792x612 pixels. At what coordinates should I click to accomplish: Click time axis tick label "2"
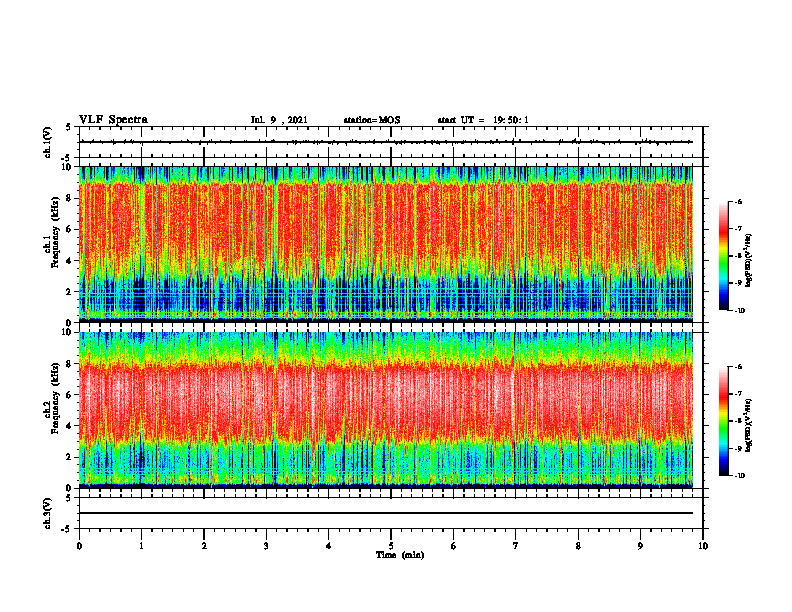click(204, 546)
